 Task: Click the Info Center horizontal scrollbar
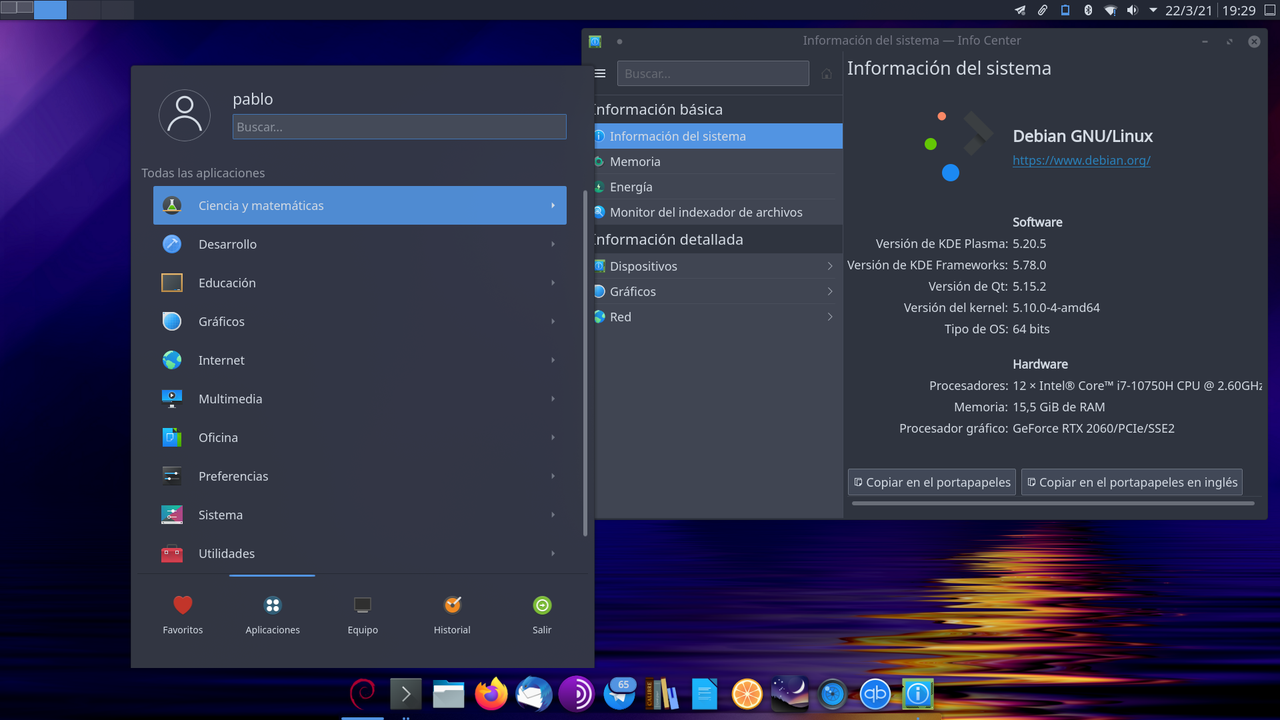point(1053,503)
